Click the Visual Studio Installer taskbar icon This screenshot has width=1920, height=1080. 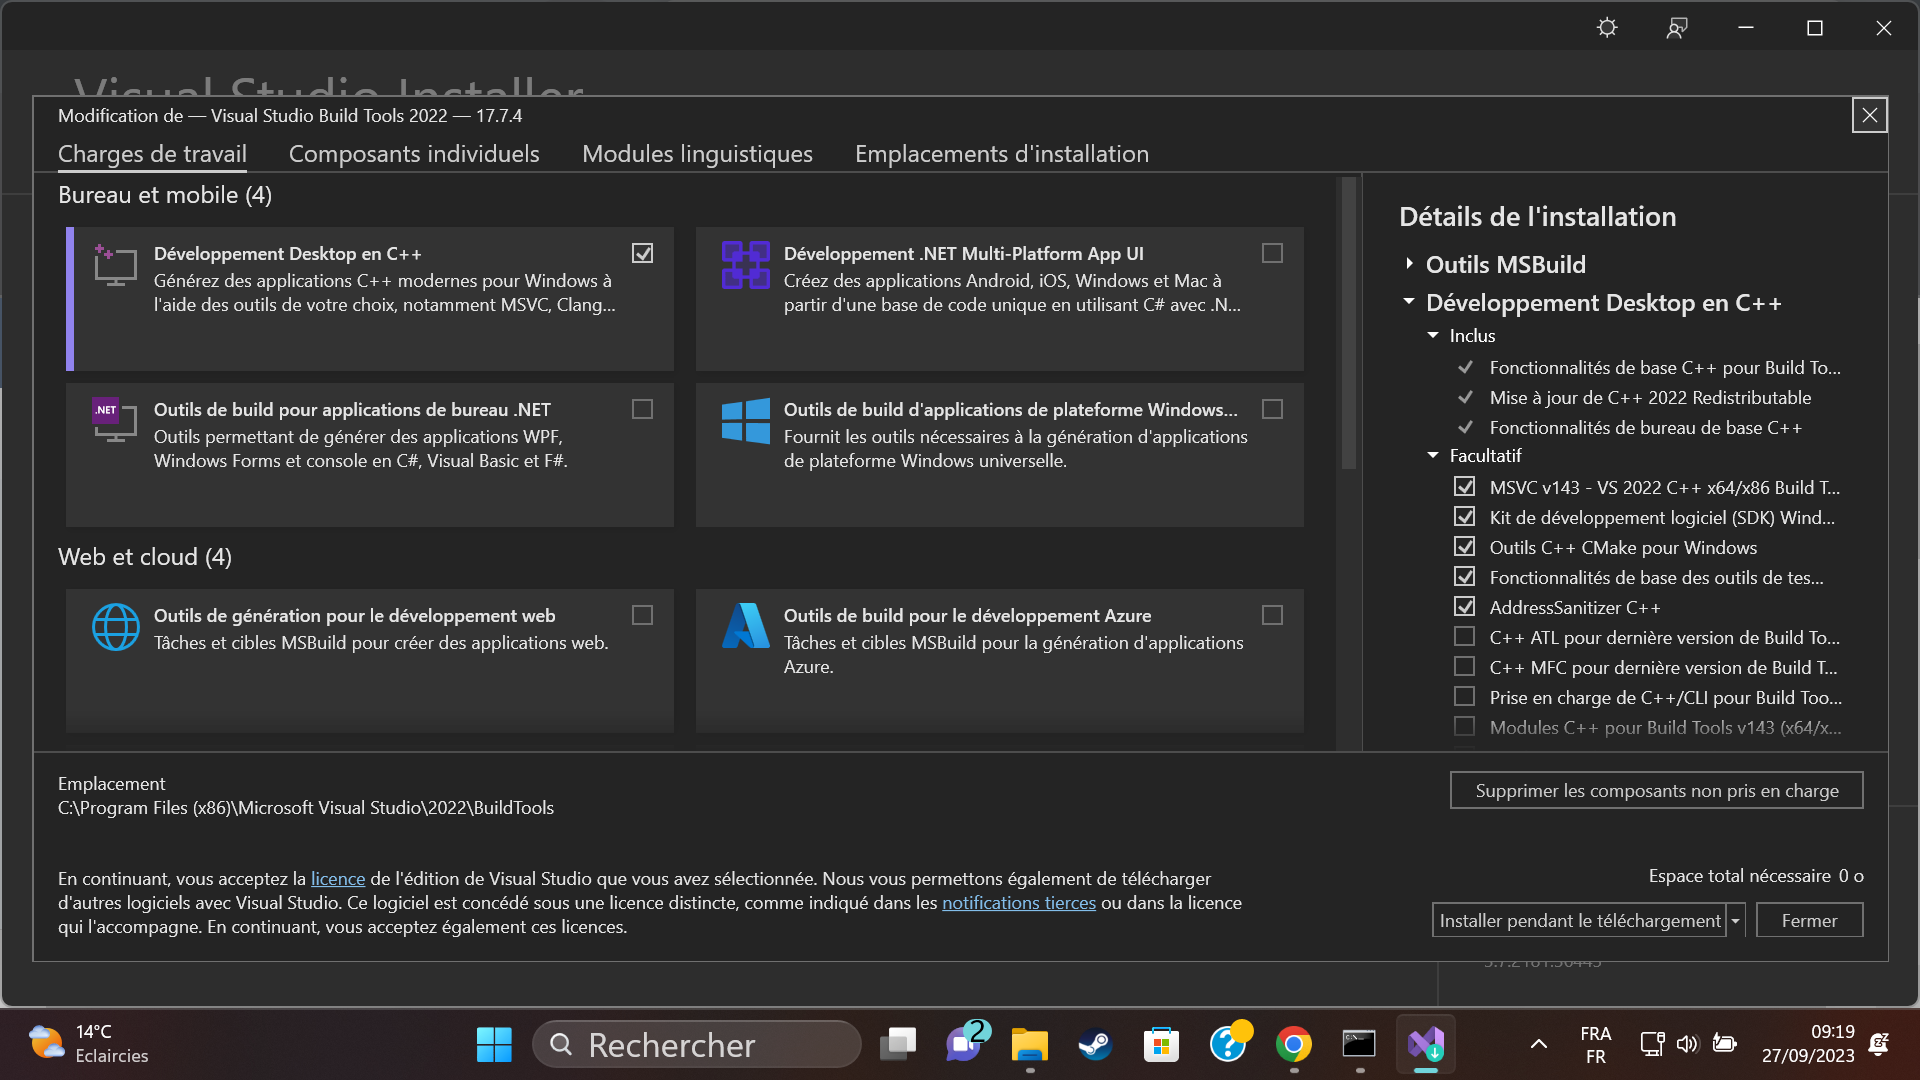(x=1426, y=1044)
